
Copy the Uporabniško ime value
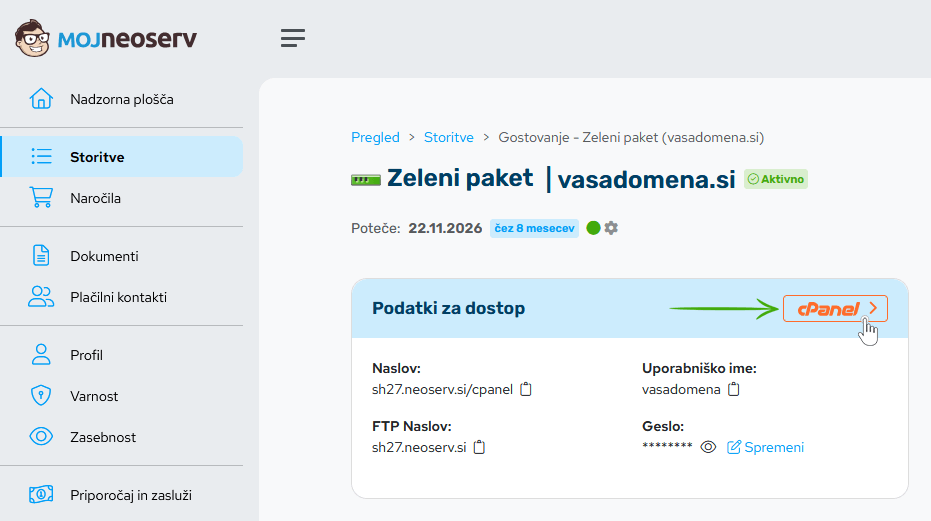(734, 389)
